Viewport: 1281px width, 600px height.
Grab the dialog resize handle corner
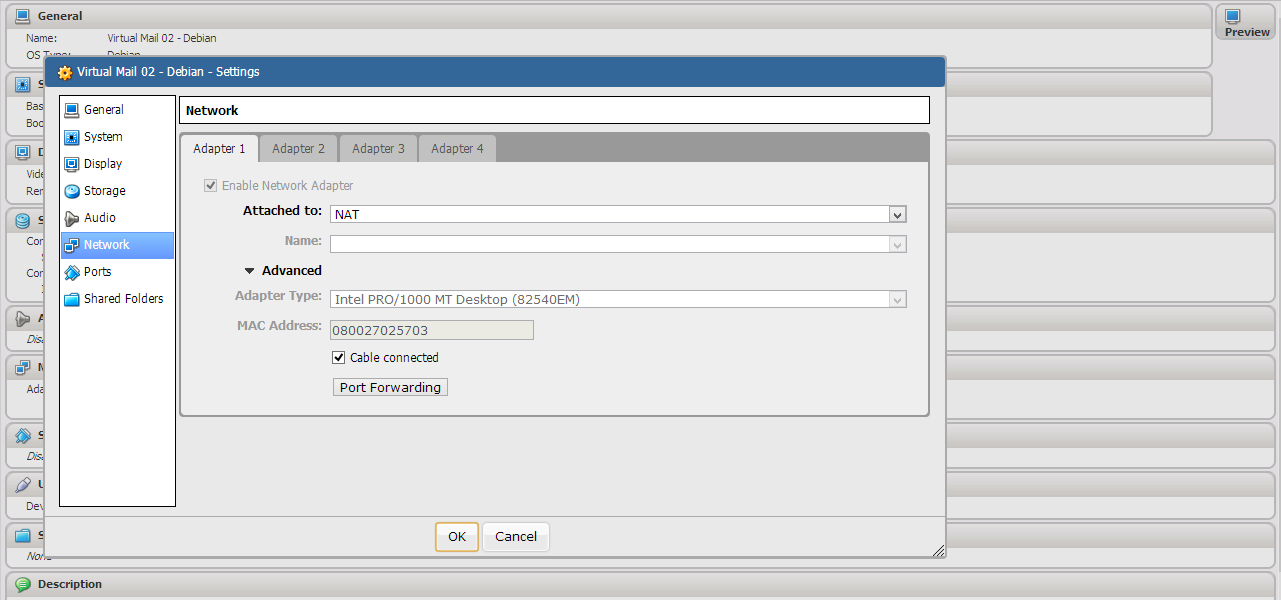pos(938,550)
